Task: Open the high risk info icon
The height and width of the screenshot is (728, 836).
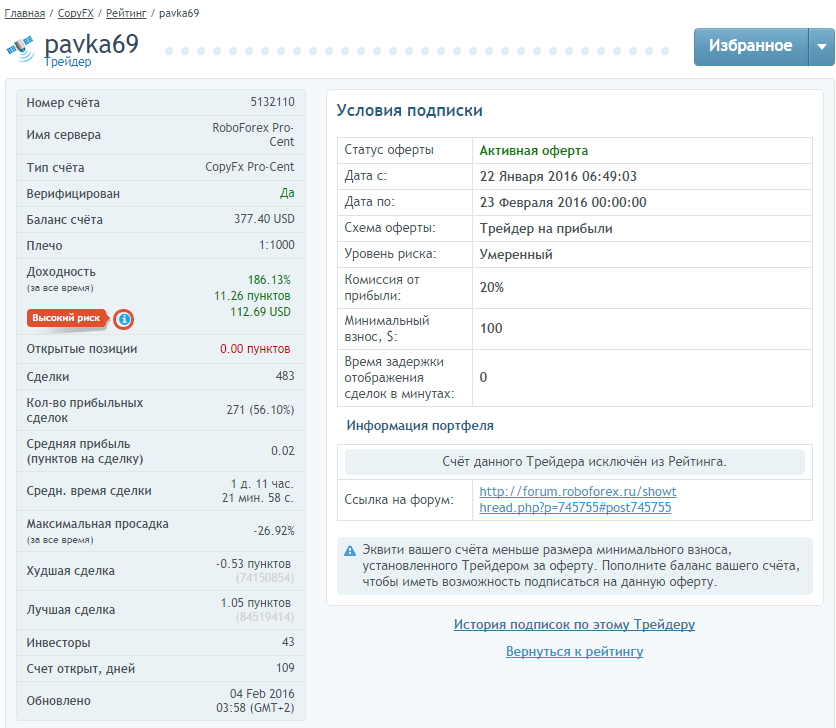Action: [x=124, y=319]
